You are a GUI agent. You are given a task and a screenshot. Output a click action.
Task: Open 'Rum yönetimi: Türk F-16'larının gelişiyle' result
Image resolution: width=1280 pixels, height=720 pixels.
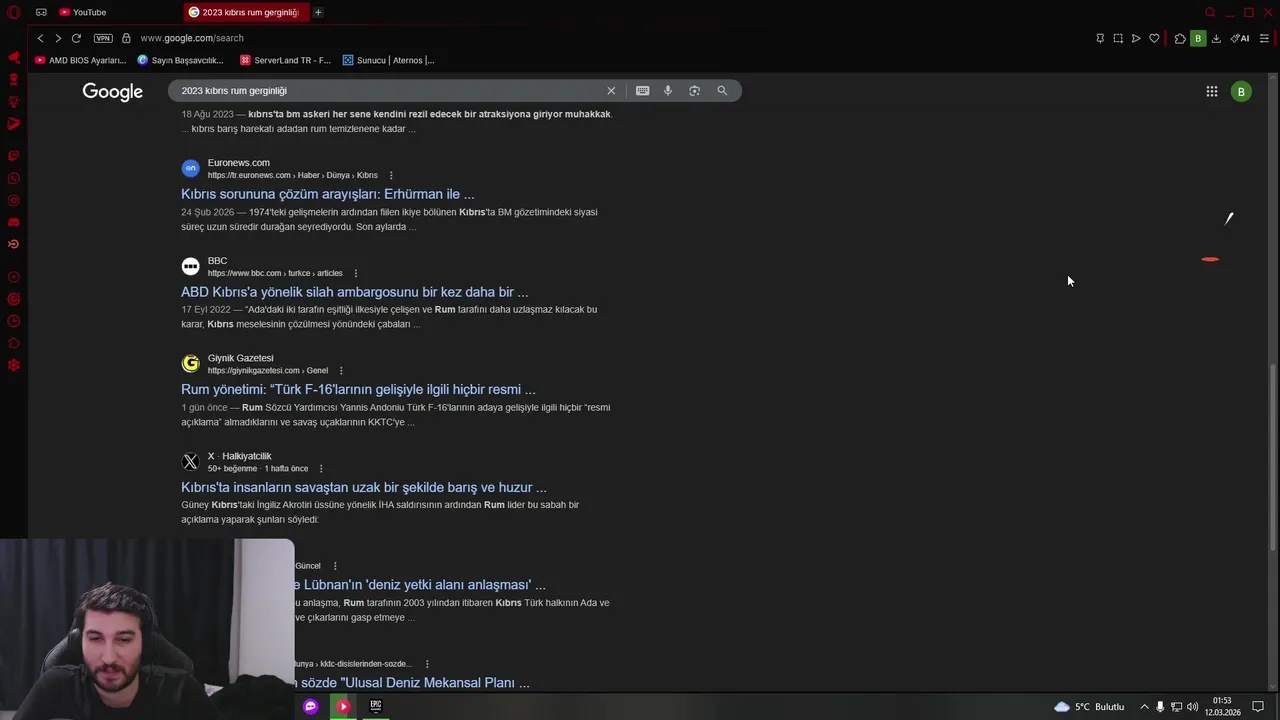tap(358, 389)
